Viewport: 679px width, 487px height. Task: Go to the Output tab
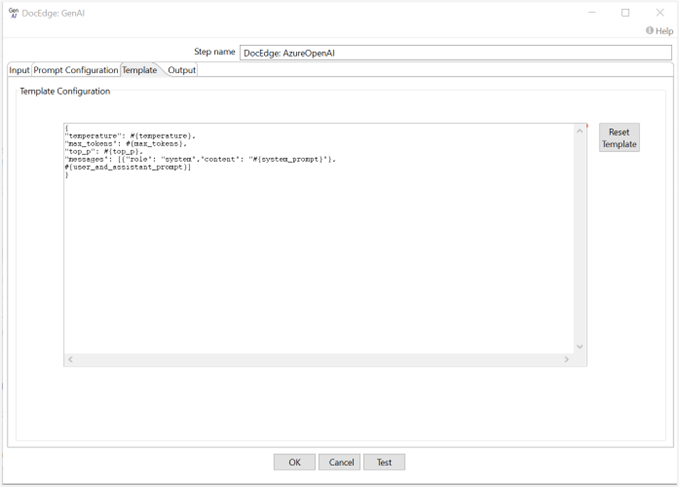(182, 70)
